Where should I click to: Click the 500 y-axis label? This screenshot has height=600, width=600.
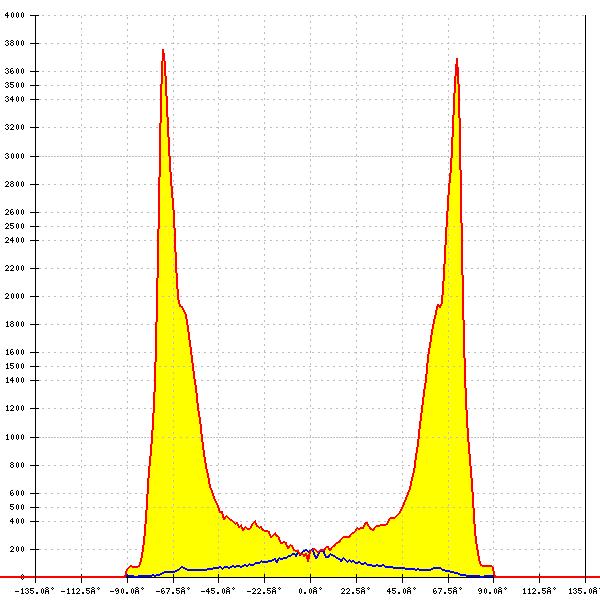pos(17,507)
